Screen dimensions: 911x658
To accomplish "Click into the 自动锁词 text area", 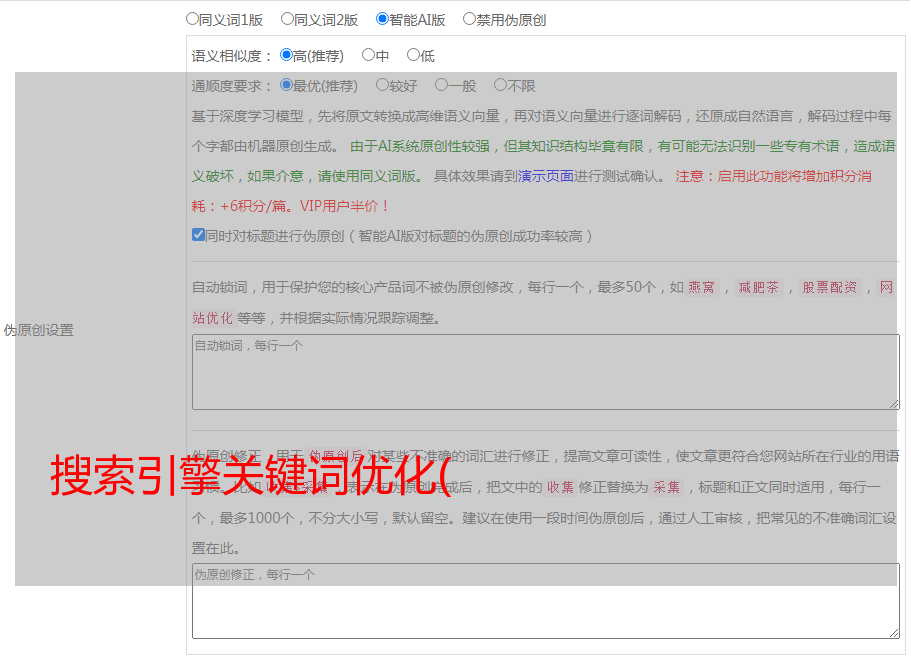I will (545, 371).
